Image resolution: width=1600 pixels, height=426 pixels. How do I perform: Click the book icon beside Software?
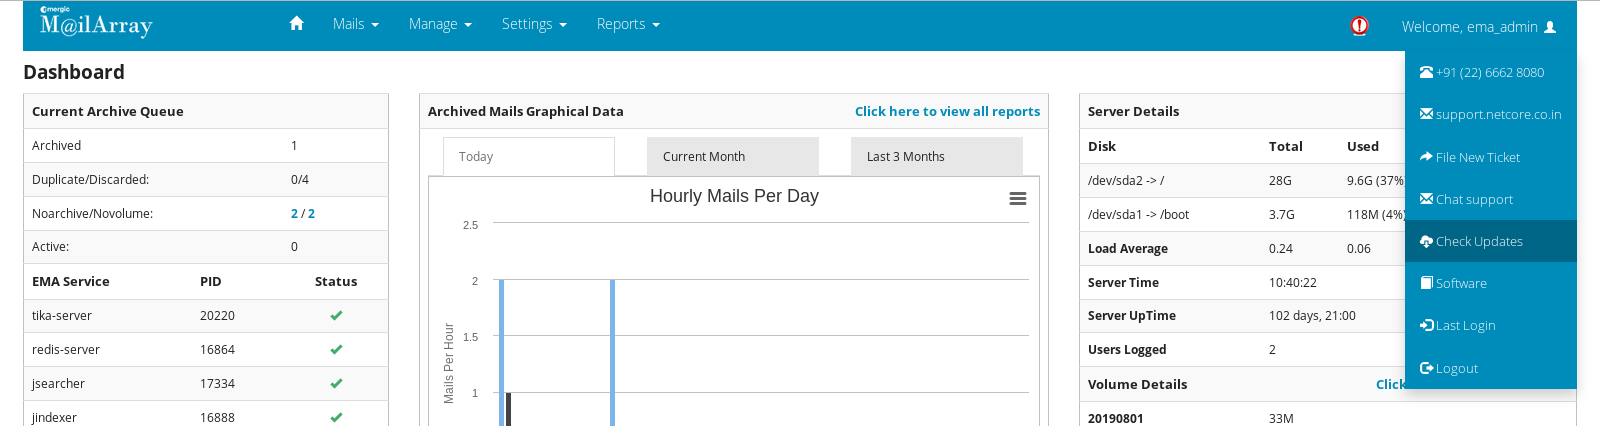tap(1427, 283)
